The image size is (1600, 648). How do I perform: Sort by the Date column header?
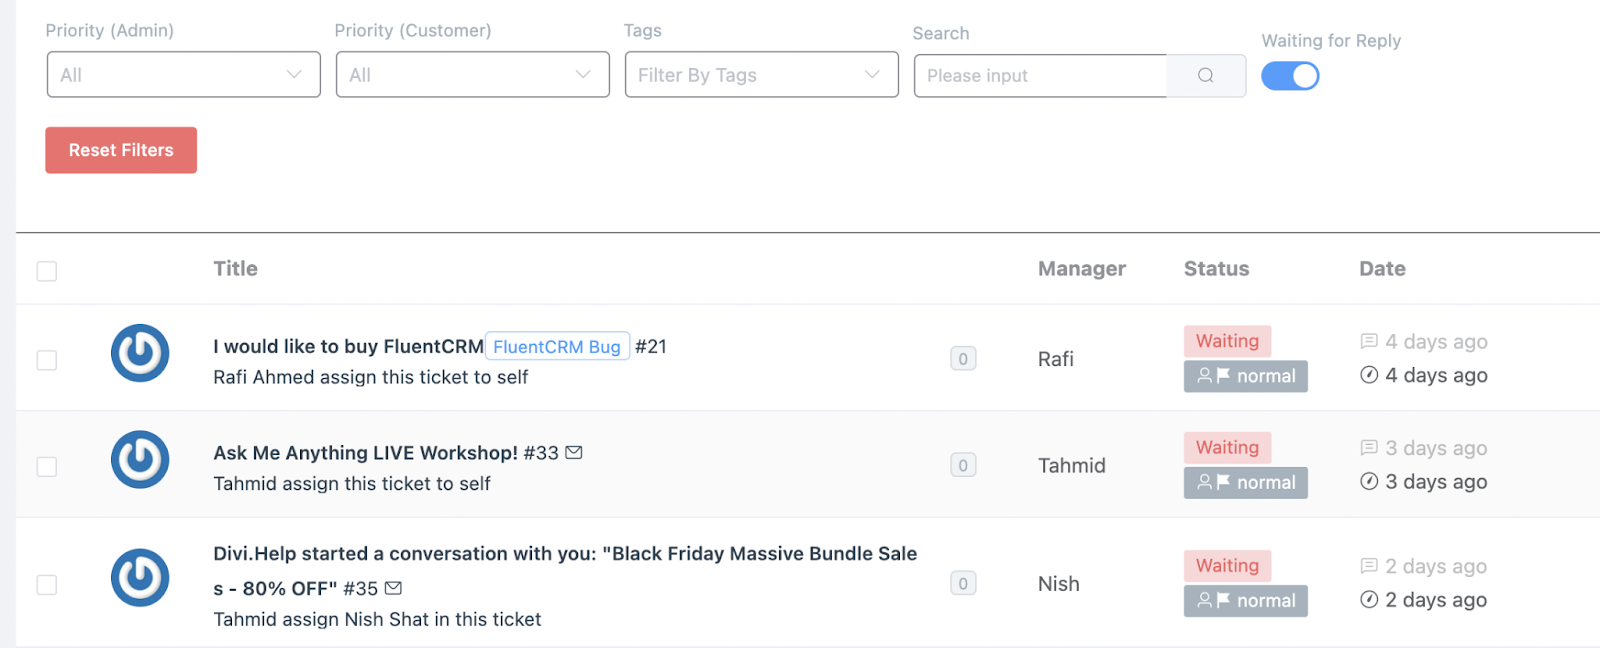coord(1382,269)
